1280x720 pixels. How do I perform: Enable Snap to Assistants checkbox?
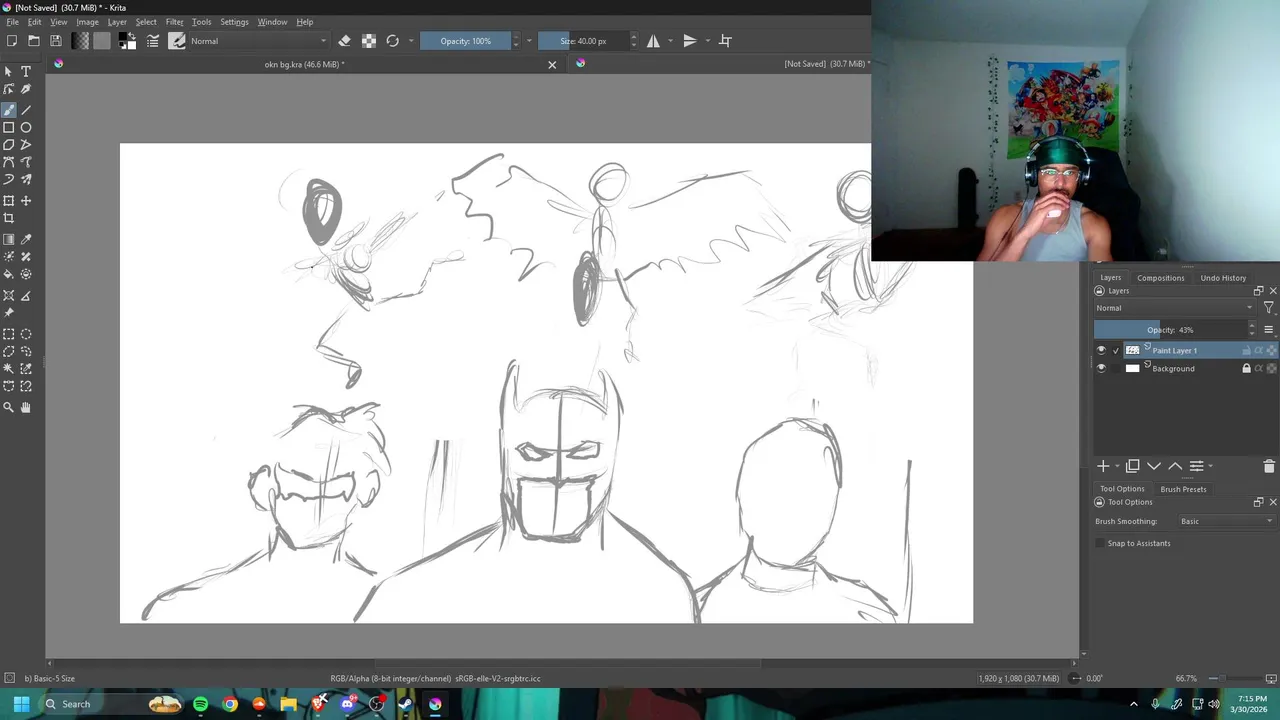tap(1101, 543)
